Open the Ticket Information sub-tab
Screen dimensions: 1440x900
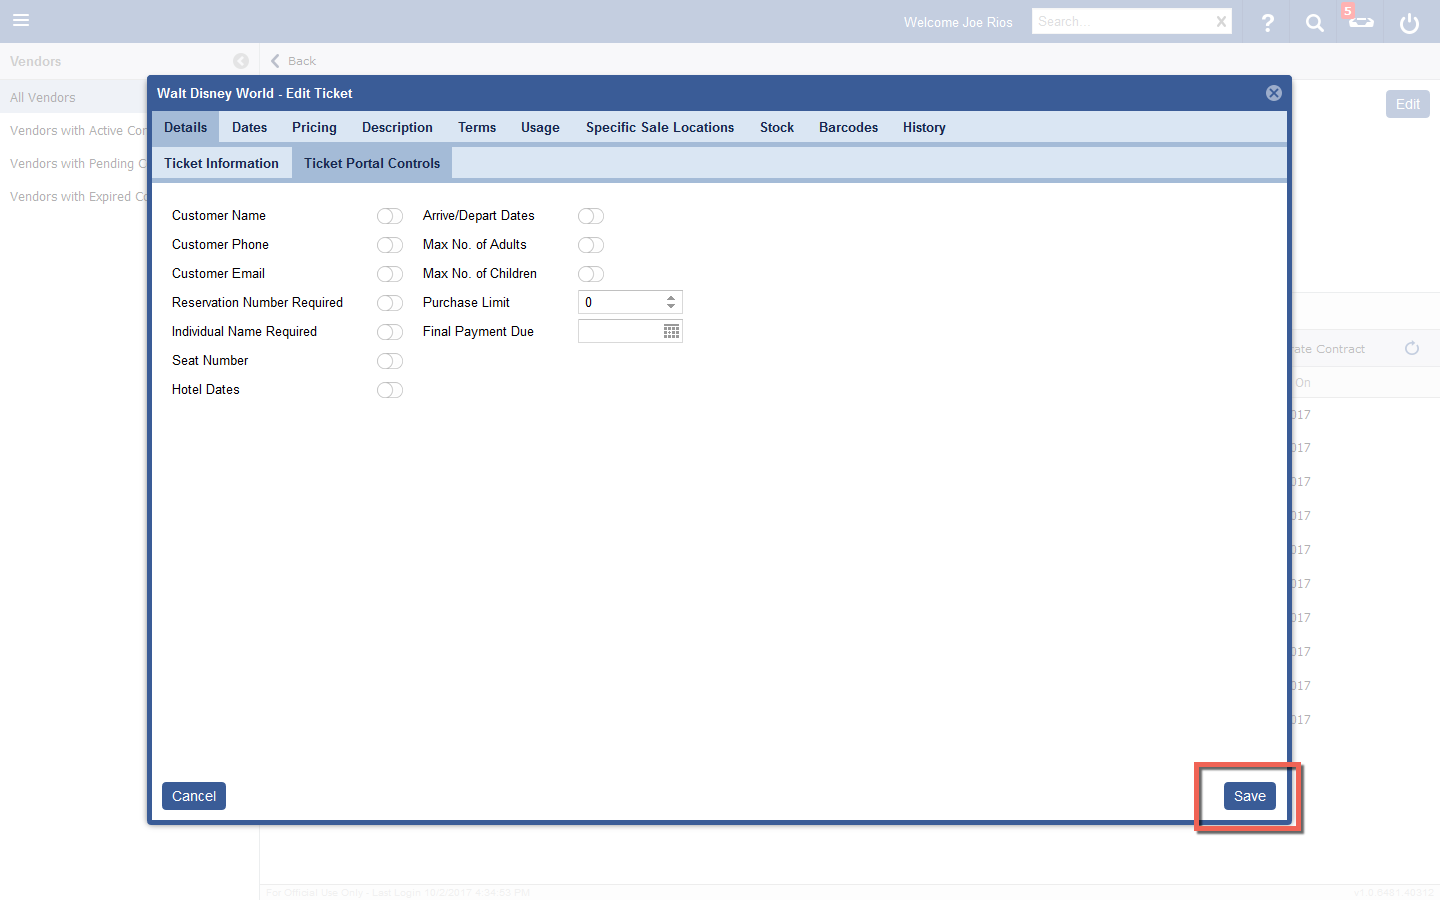click(221, 164)
